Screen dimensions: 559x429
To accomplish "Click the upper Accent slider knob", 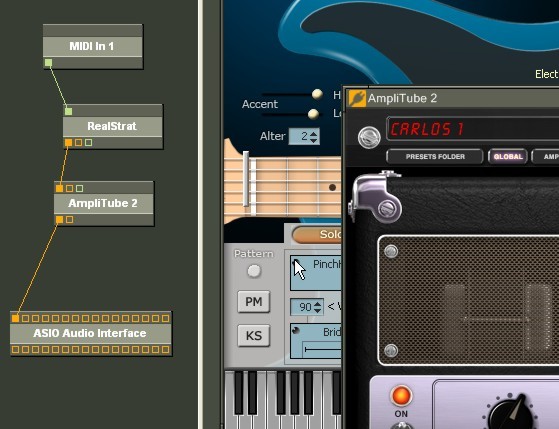I will tap(317, 94).
